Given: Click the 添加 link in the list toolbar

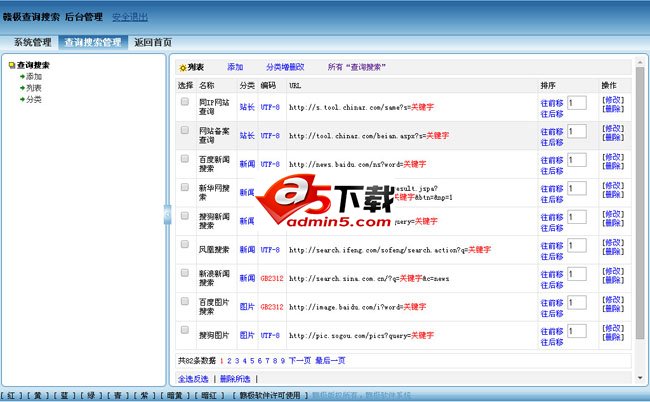Looking at the screenshot, I should (x=235, y=67).
